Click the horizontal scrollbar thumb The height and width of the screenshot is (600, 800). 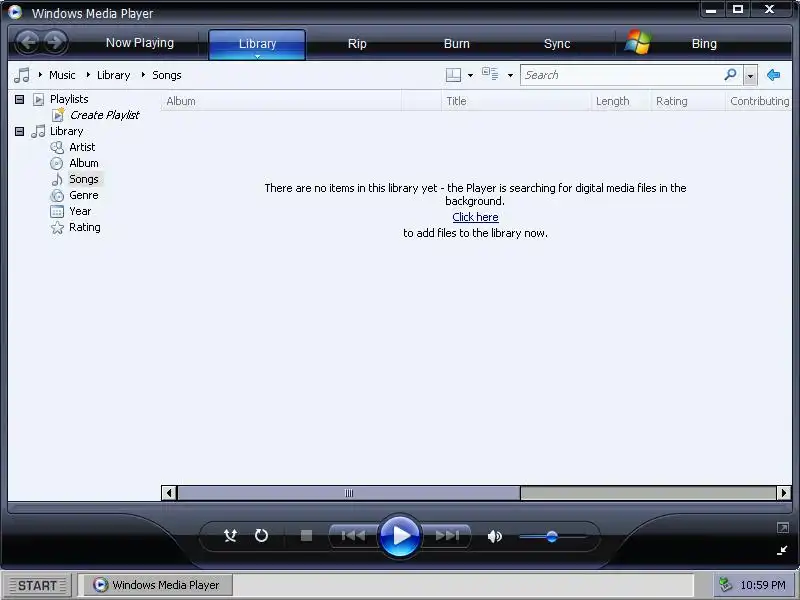coord(349,493)
